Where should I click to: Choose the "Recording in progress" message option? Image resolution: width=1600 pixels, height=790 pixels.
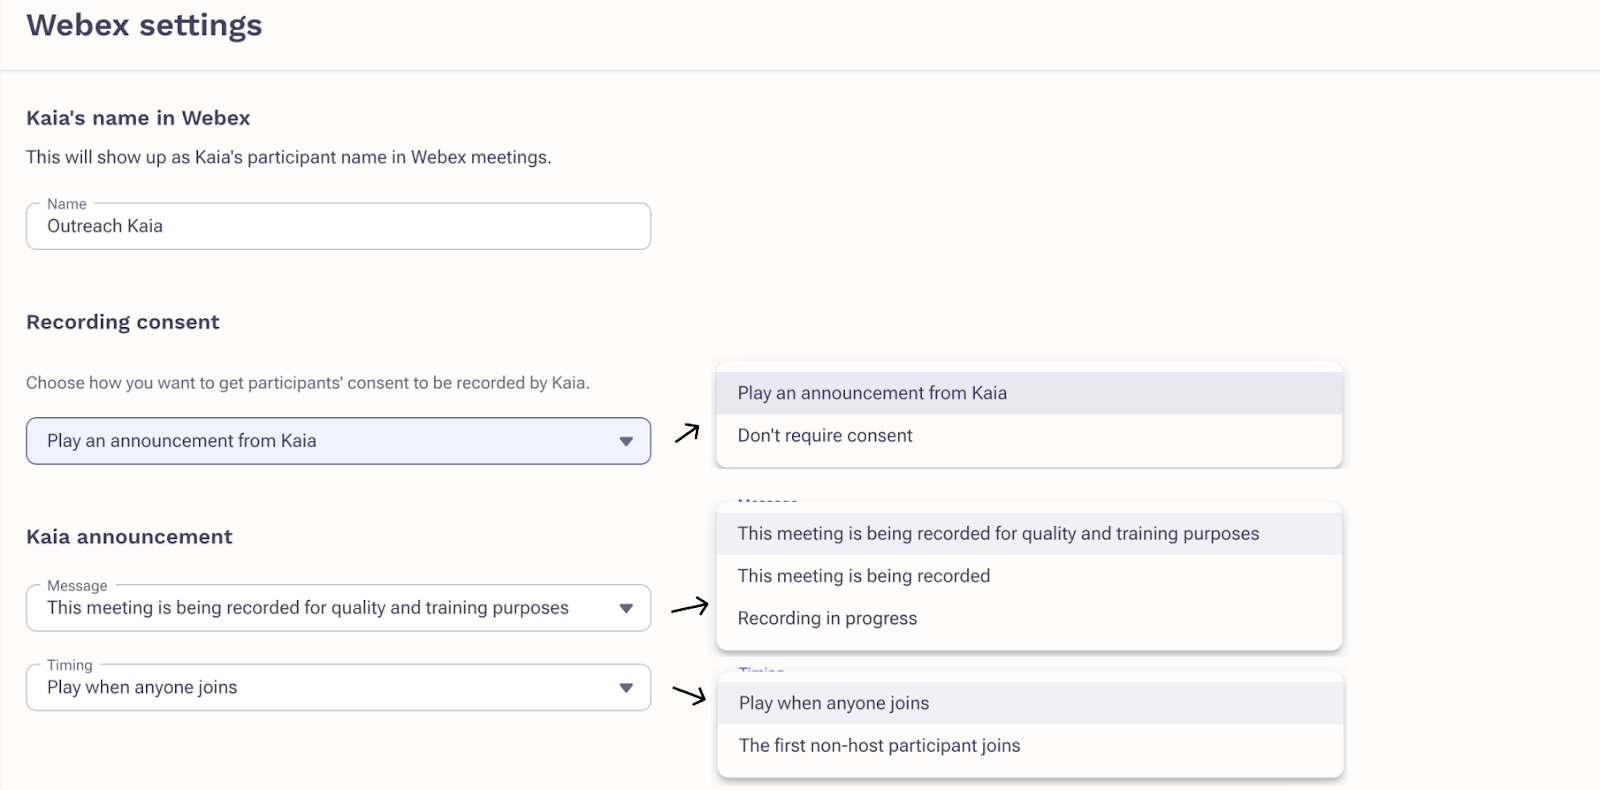pos(827,618)
